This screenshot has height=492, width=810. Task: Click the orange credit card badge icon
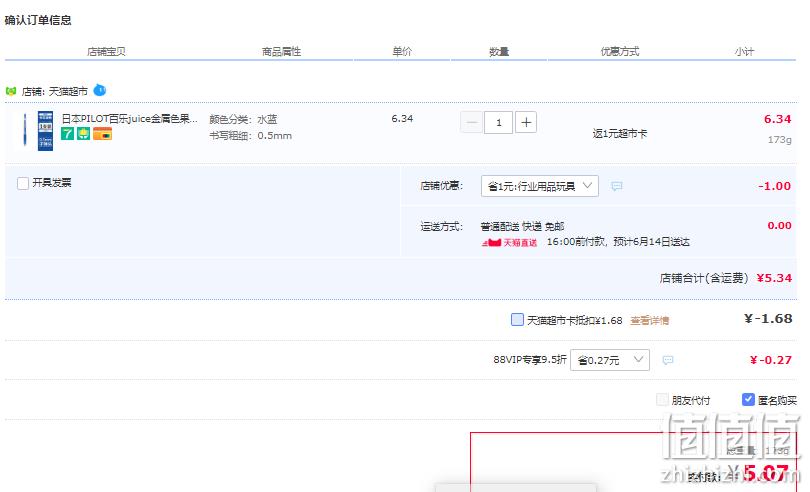tap(102, 134)
